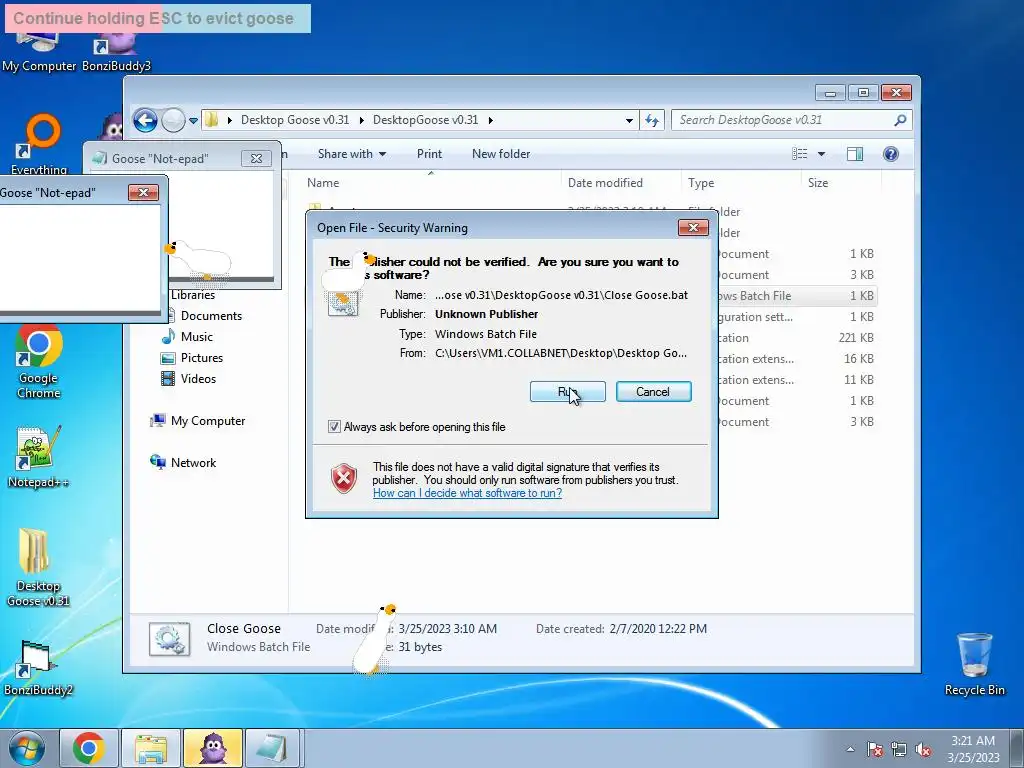The image size is (1024, 768).
Task: Click Print in the Explorer toolbar
Action: point(429,154)
